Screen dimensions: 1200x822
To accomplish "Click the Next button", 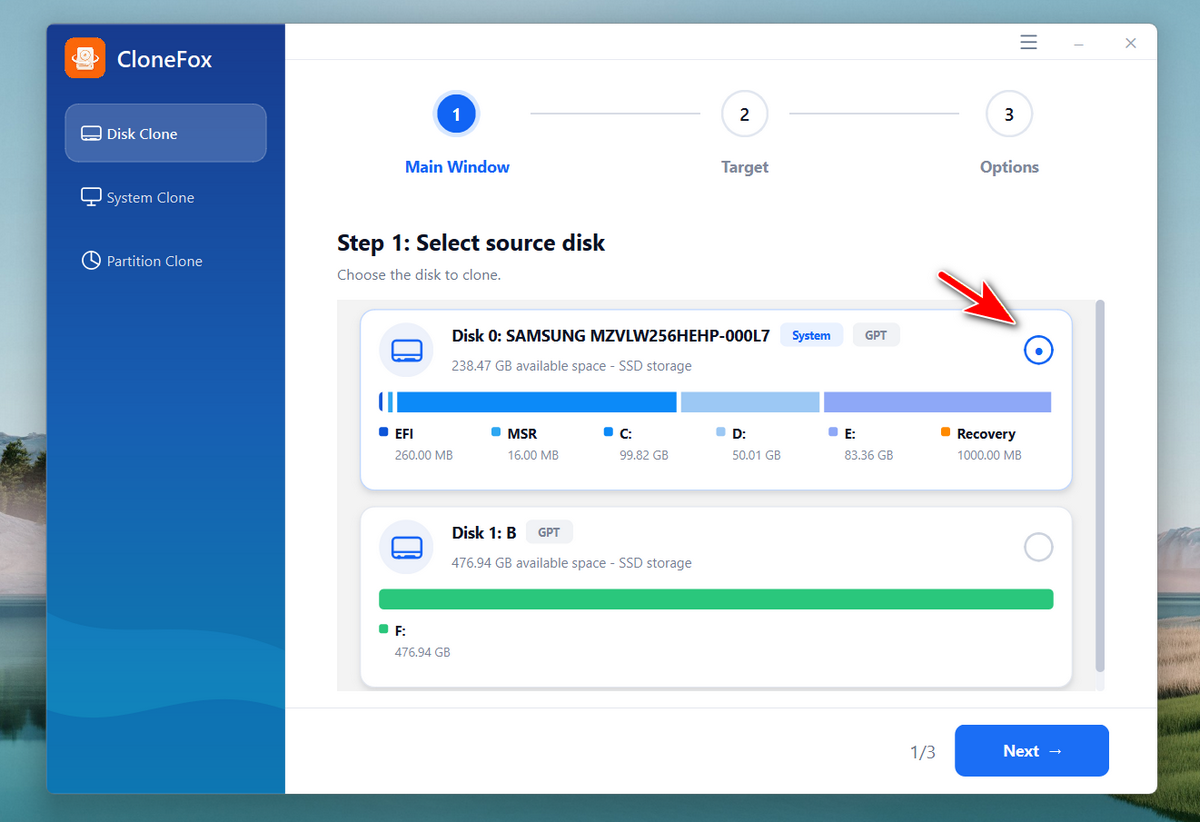I will click(1032, 751).
